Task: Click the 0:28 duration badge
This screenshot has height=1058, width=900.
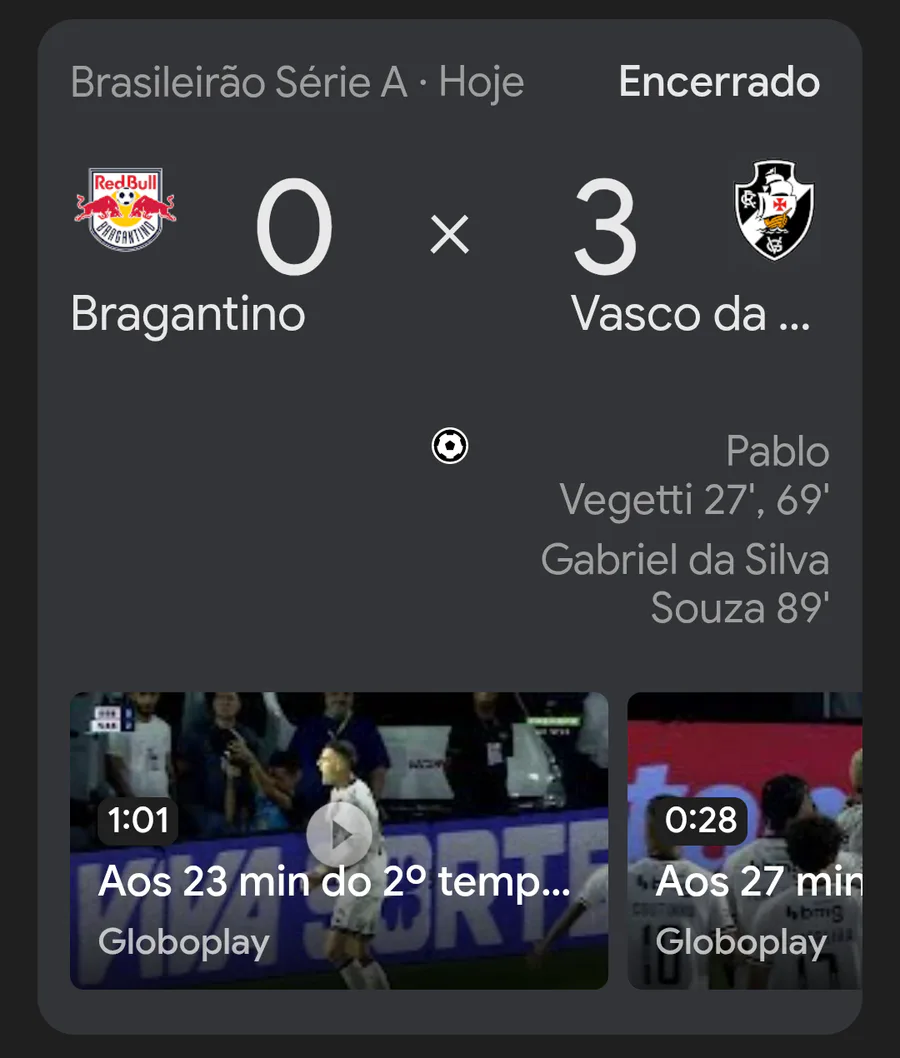Action: pyautogui.click(x=702, y=821)
